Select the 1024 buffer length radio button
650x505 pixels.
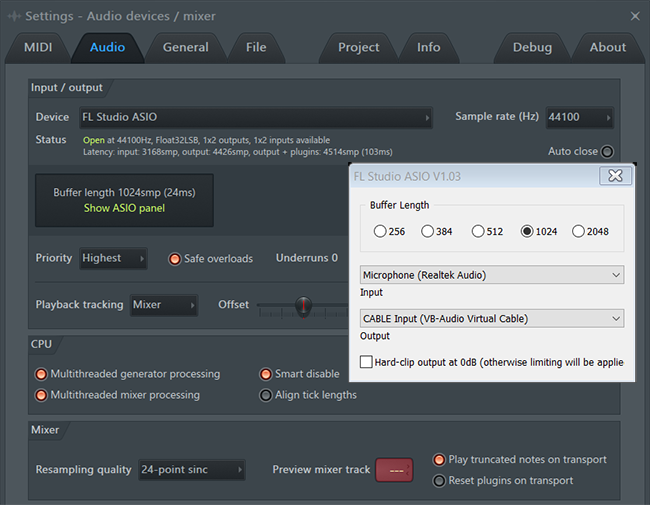pos(527,231)
